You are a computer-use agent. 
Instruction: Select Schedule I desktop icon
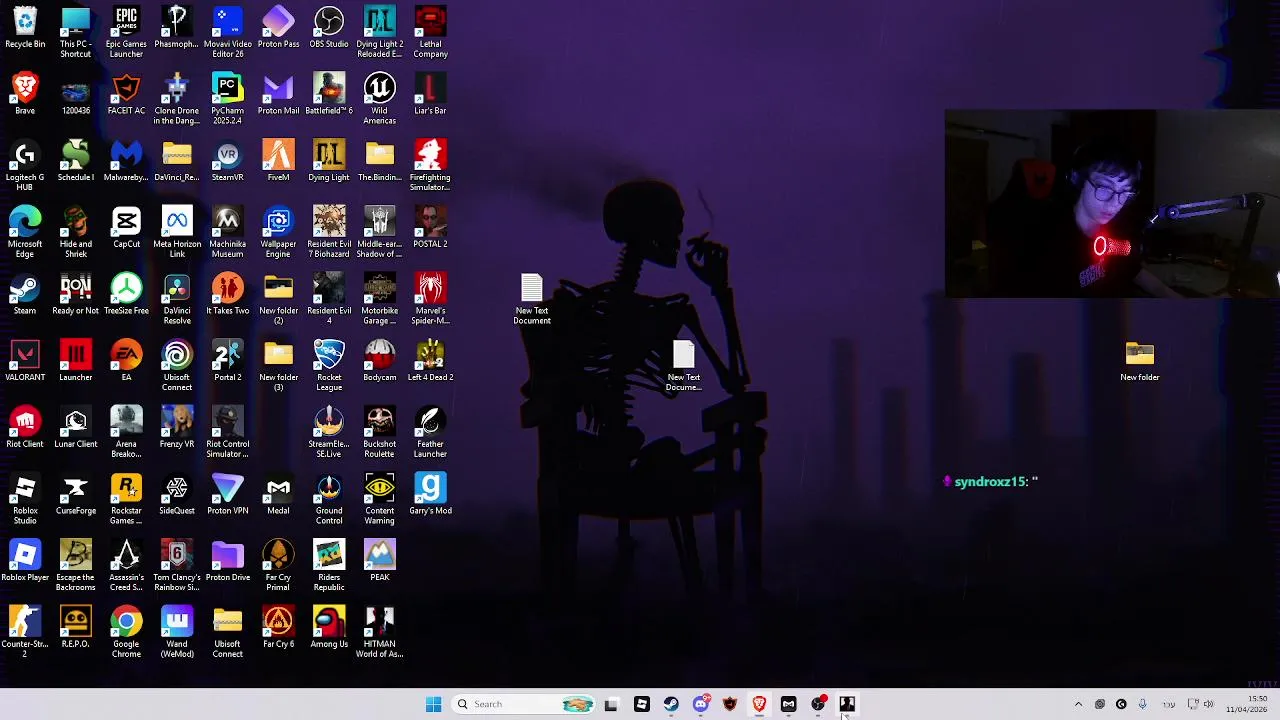point(76,161)
